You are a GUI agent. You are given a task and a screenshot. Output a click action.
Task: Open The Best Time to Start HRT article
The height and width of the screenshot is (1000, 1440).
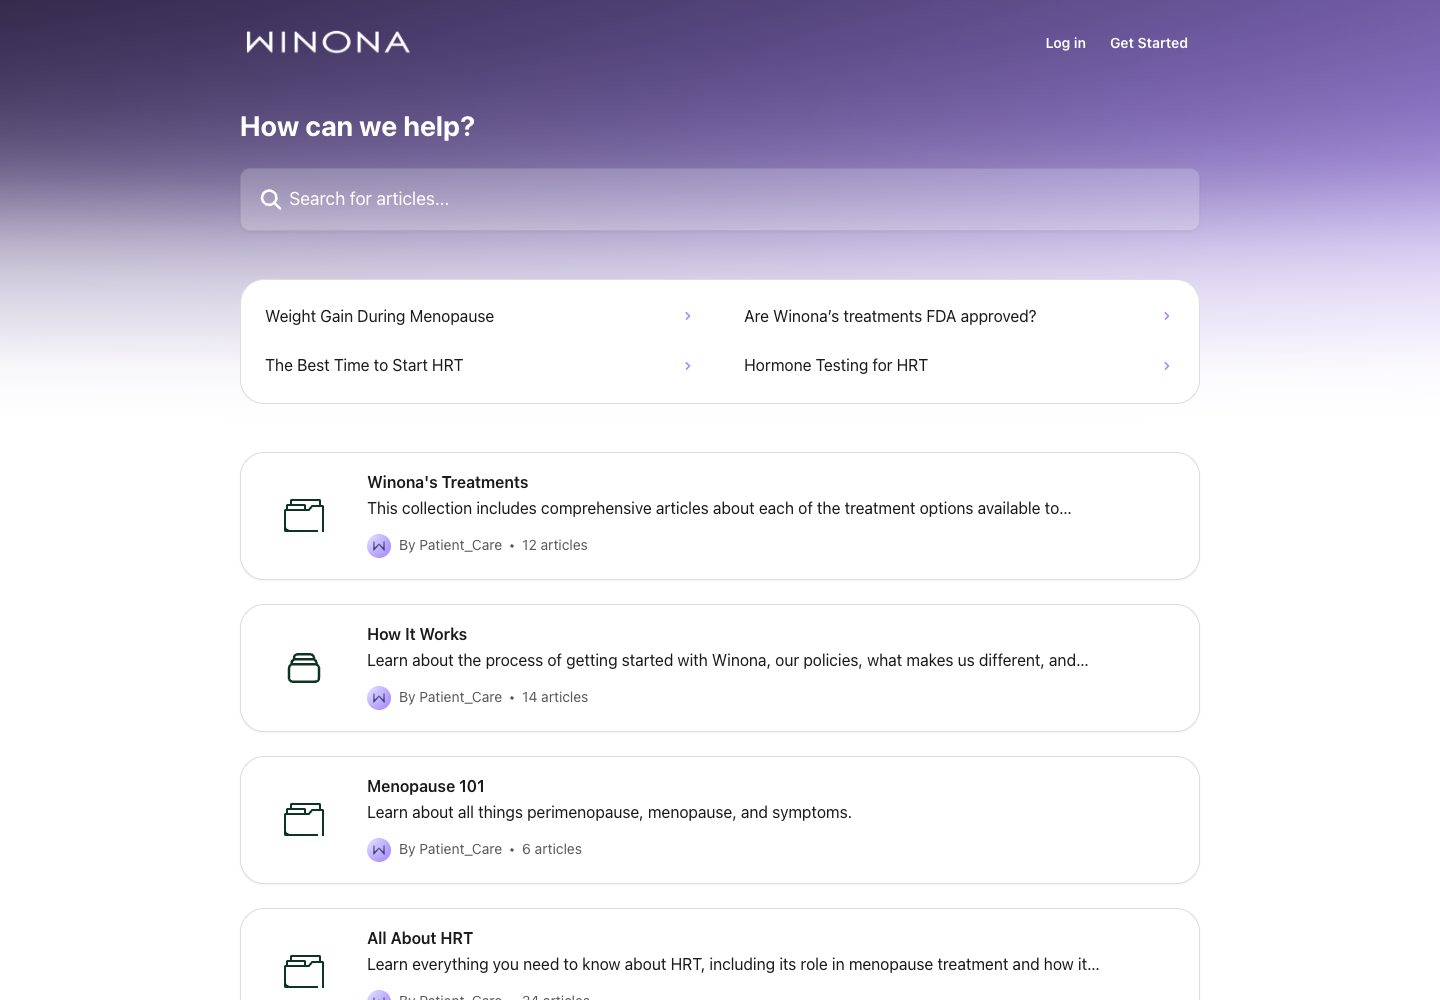pos(480,366)
